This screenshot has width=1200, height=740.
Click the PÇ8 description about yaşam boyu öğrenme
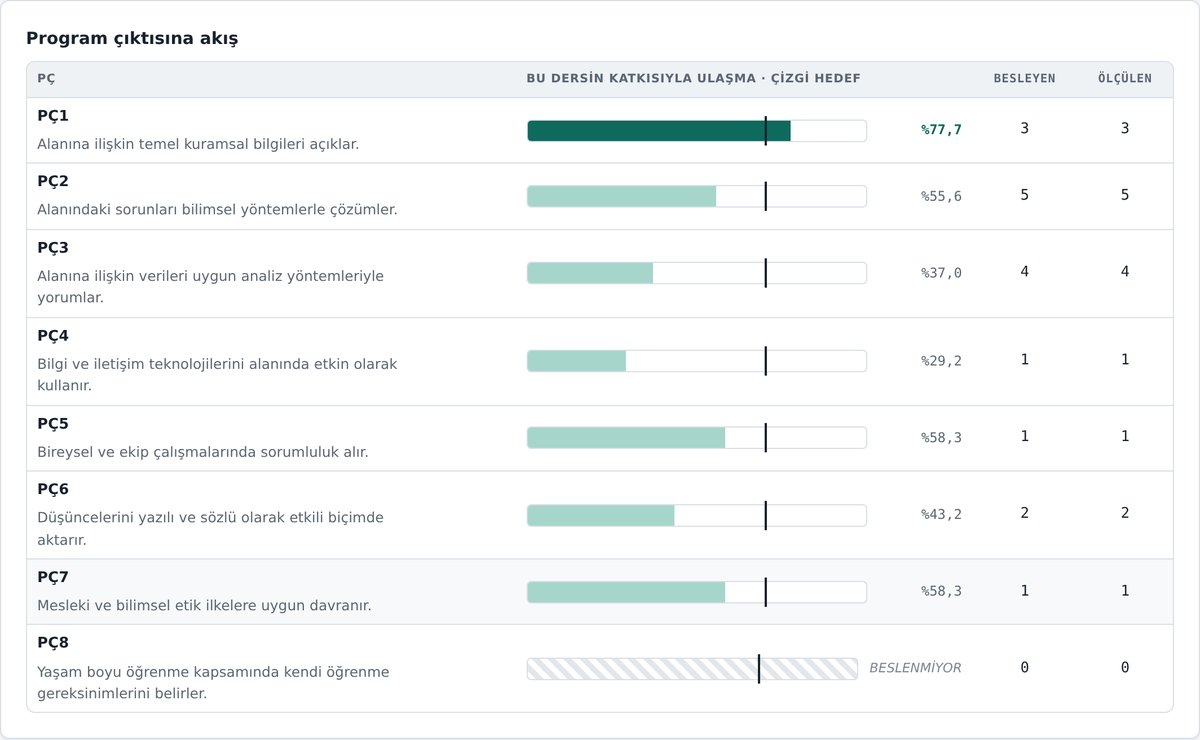(213, 683)
